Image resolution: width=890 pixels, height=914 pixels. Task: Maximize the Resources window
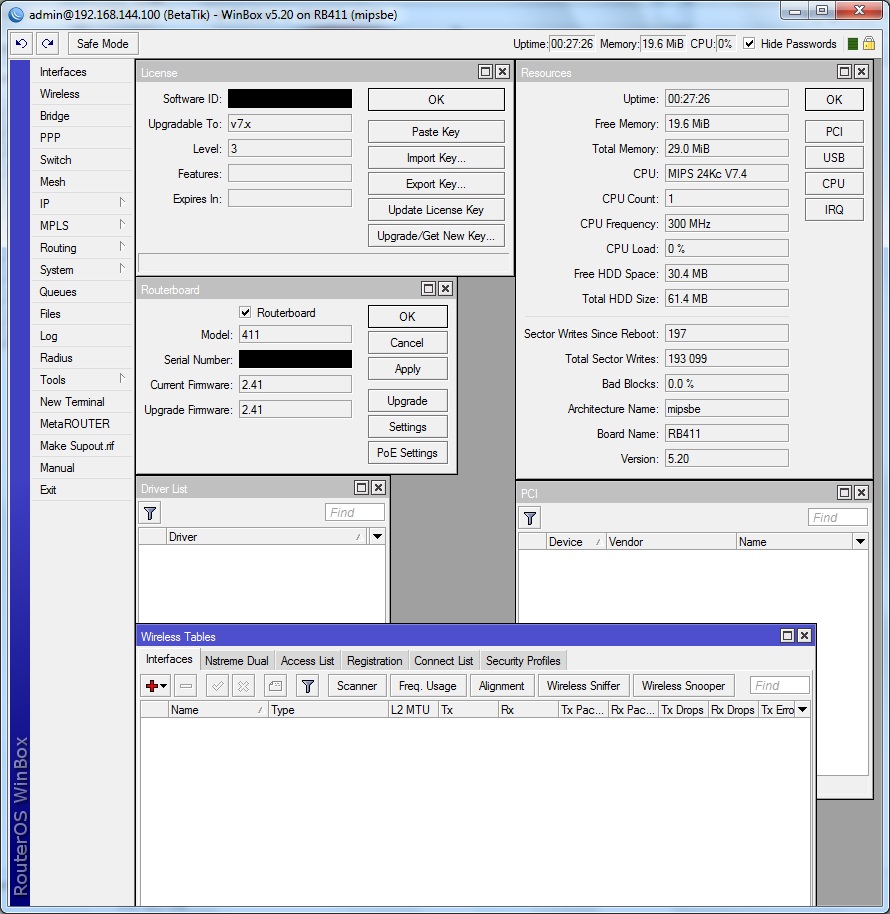coord(844,72)
